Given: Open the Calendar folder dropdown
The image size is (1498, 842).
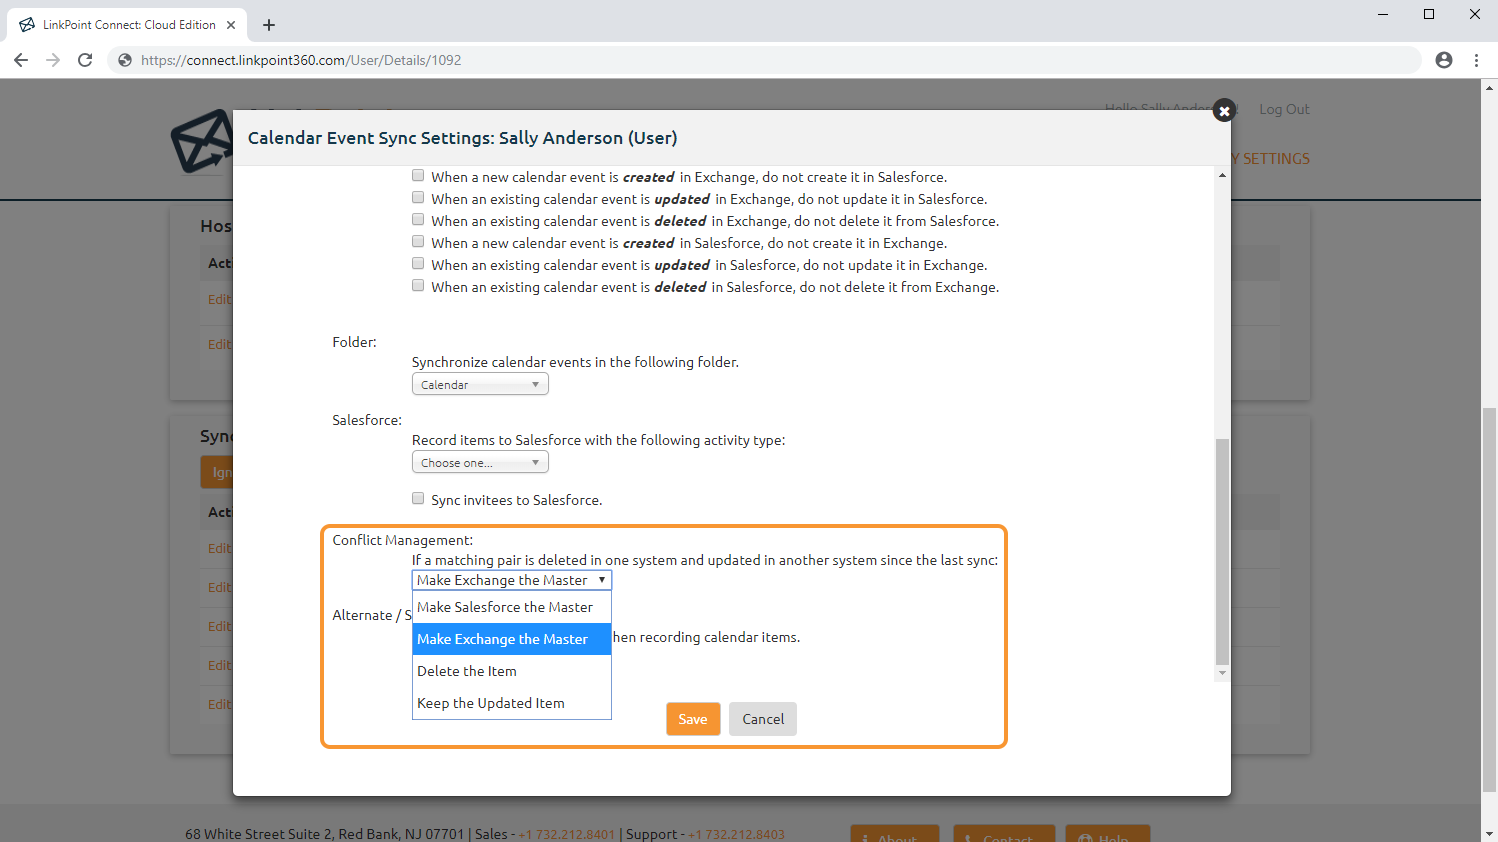Looking at the screenshot, I should coord(480,384).
